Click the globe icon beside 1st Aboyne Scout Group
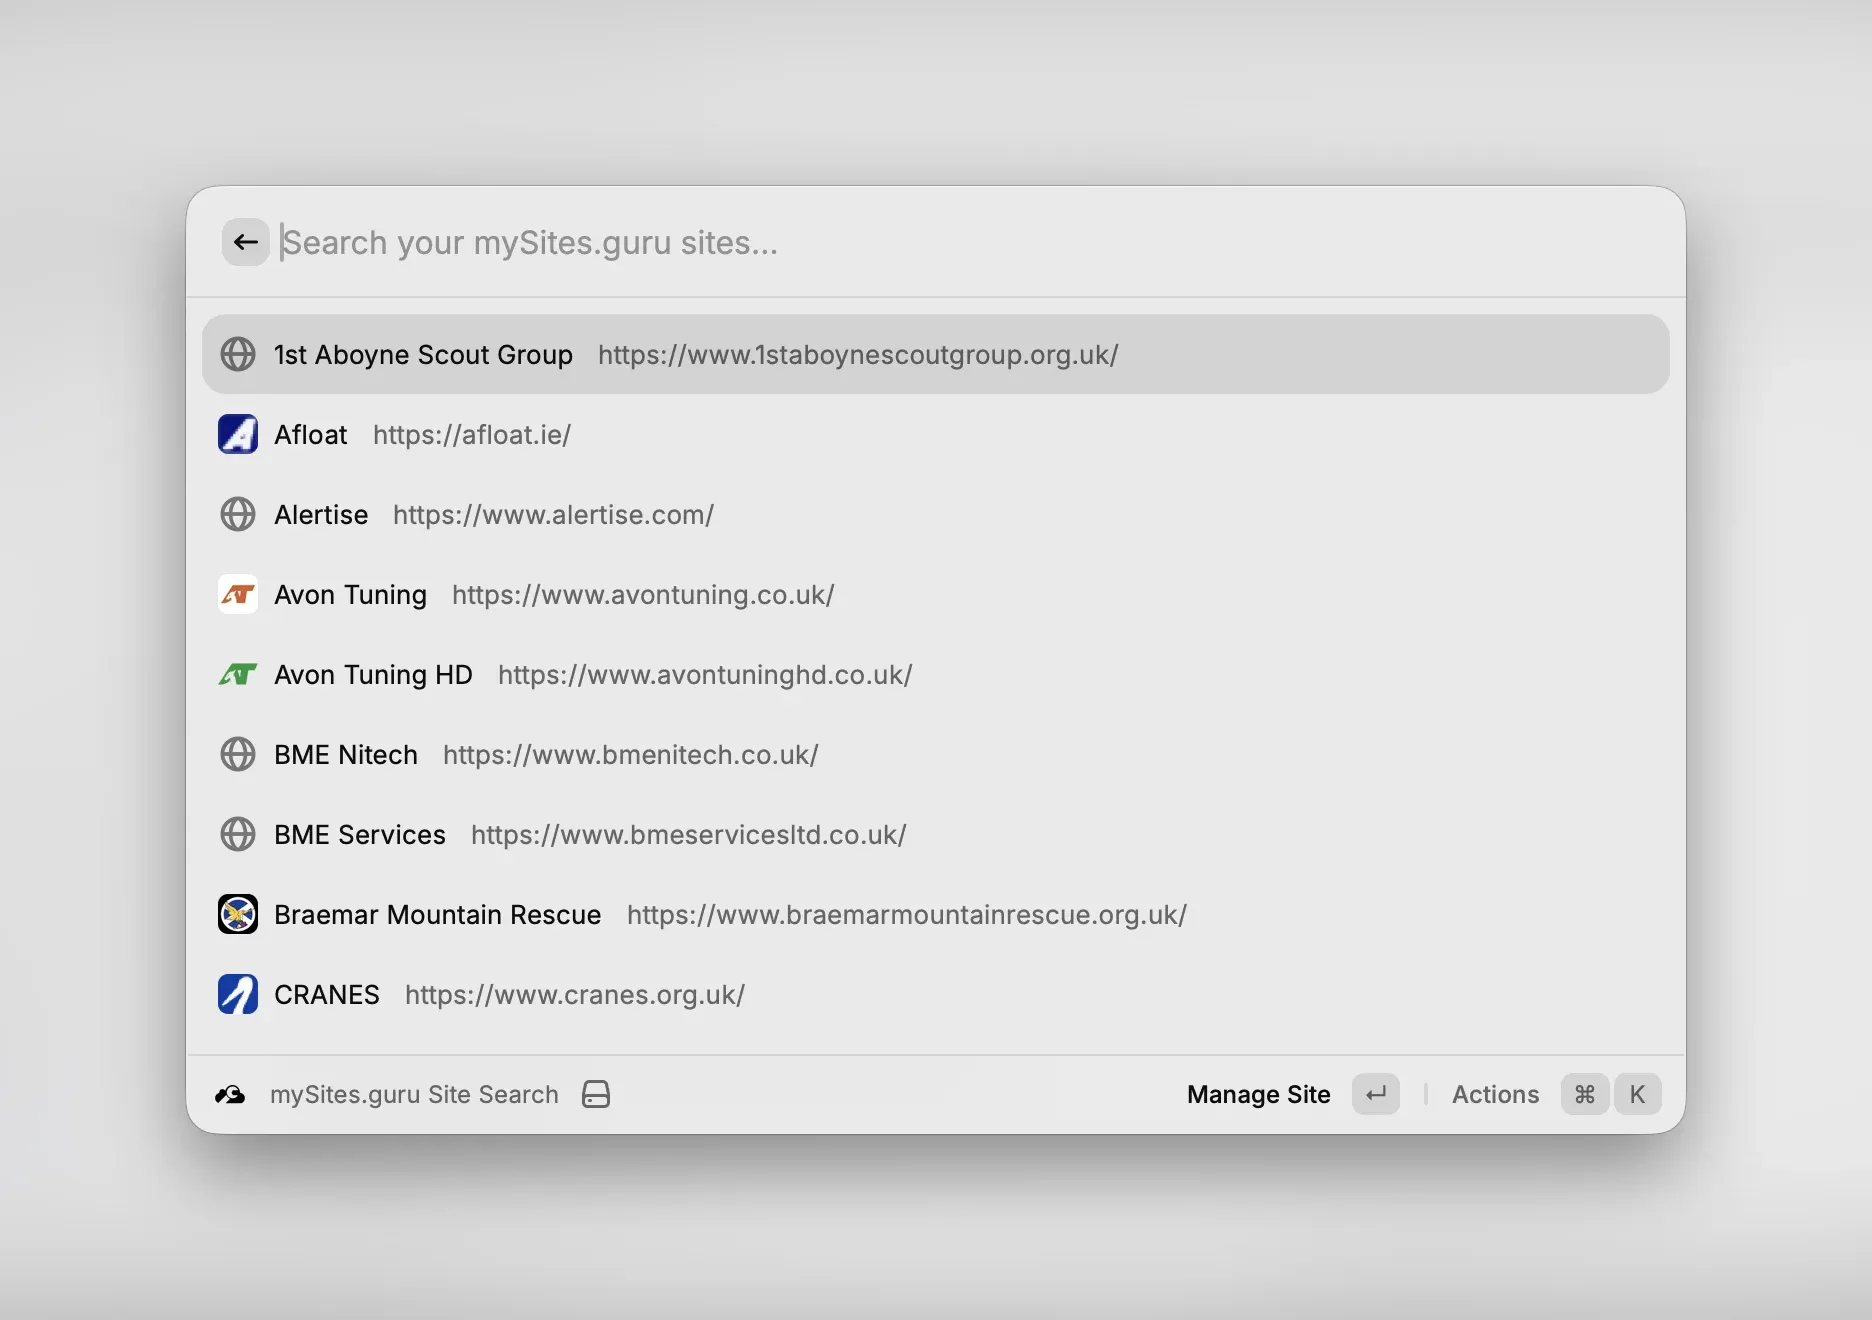Screen dimensions: 1872x1320 [x=238, y=354]
